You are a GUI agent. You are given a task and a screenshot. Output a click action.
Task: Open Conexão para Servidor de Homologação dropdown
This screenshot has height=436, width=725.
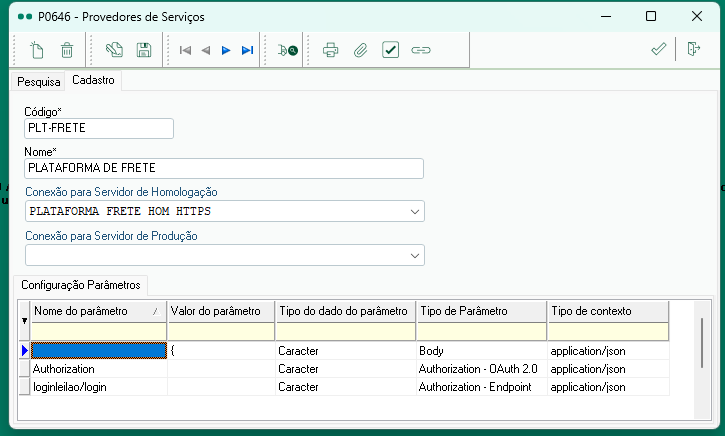pyautogui.click(x=415, y=211)
